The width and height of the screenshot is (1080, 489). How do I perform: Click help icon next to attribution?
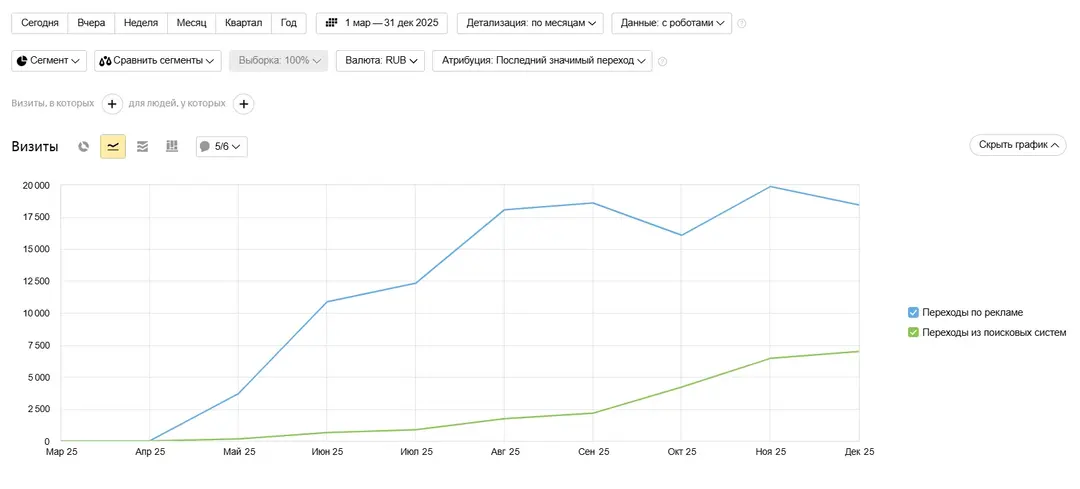(662, 61)
